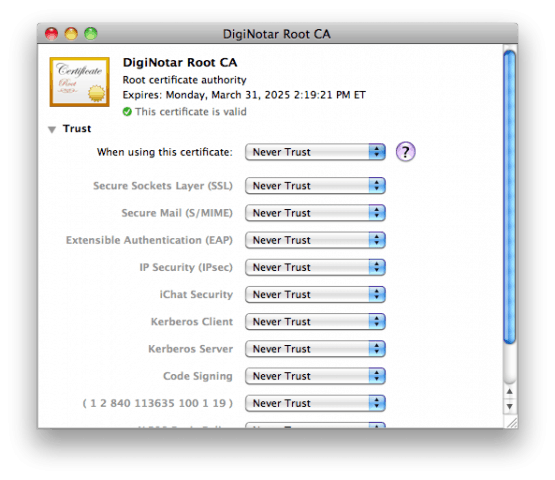The image size is (555, 480).
Task: Open the Secure Sockets Layer (SSL) trust dropdown
Action: tap(315, 185)
